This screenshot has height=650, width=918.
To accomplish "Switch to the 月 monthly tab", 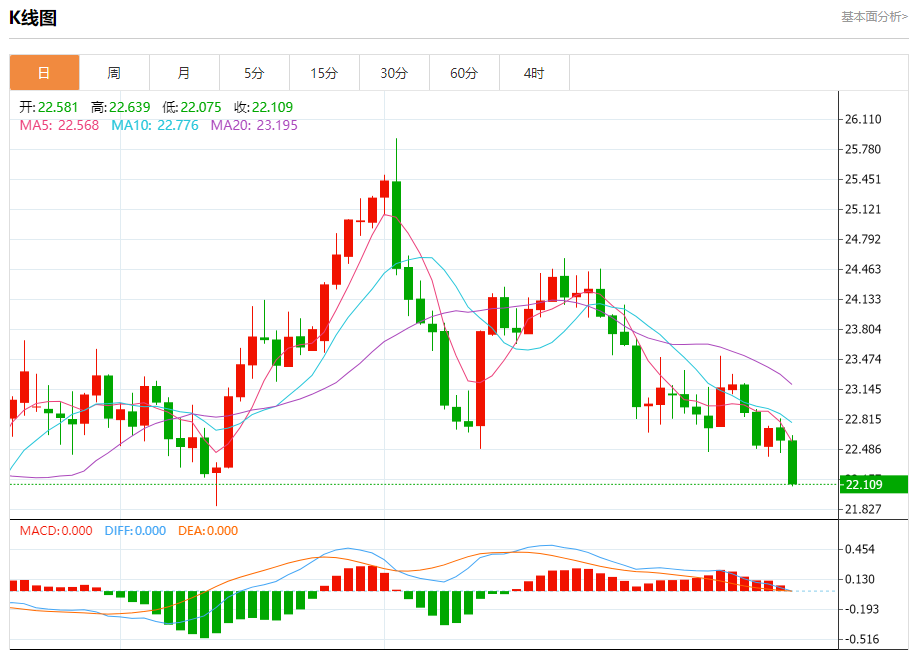I will click(x=184, y=73).
